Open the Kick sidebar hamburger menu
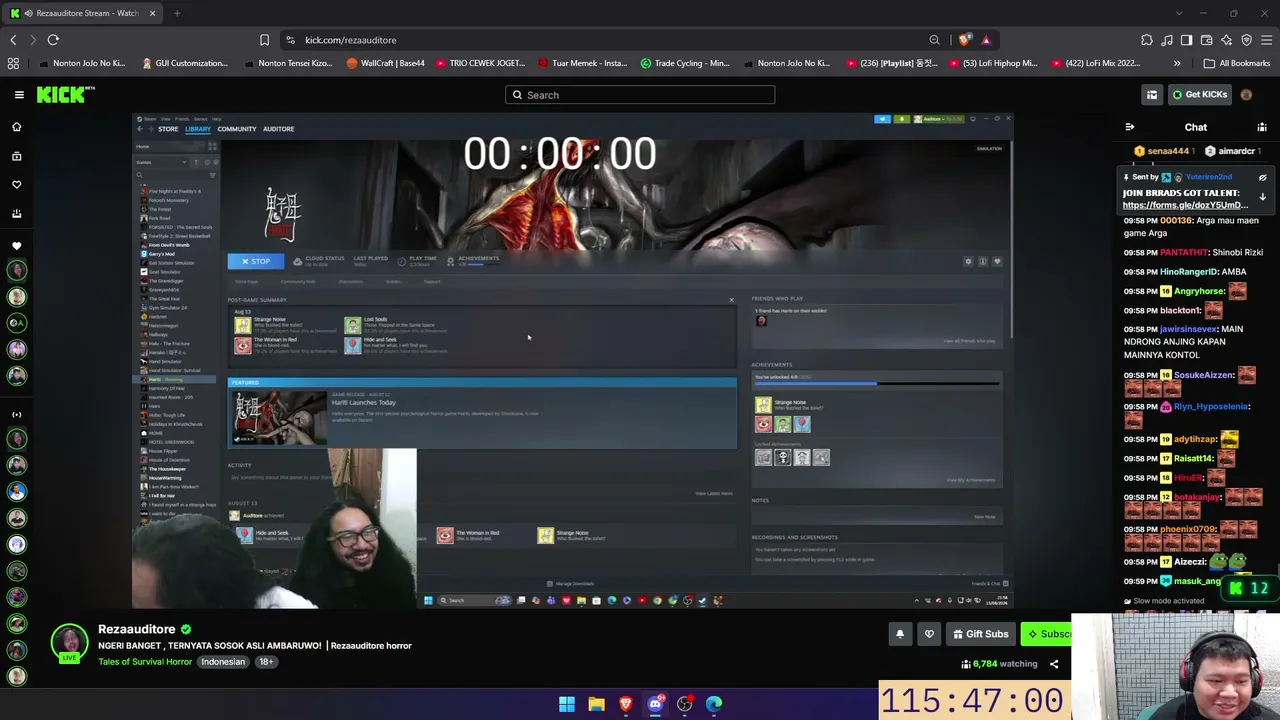 point(19,95)
